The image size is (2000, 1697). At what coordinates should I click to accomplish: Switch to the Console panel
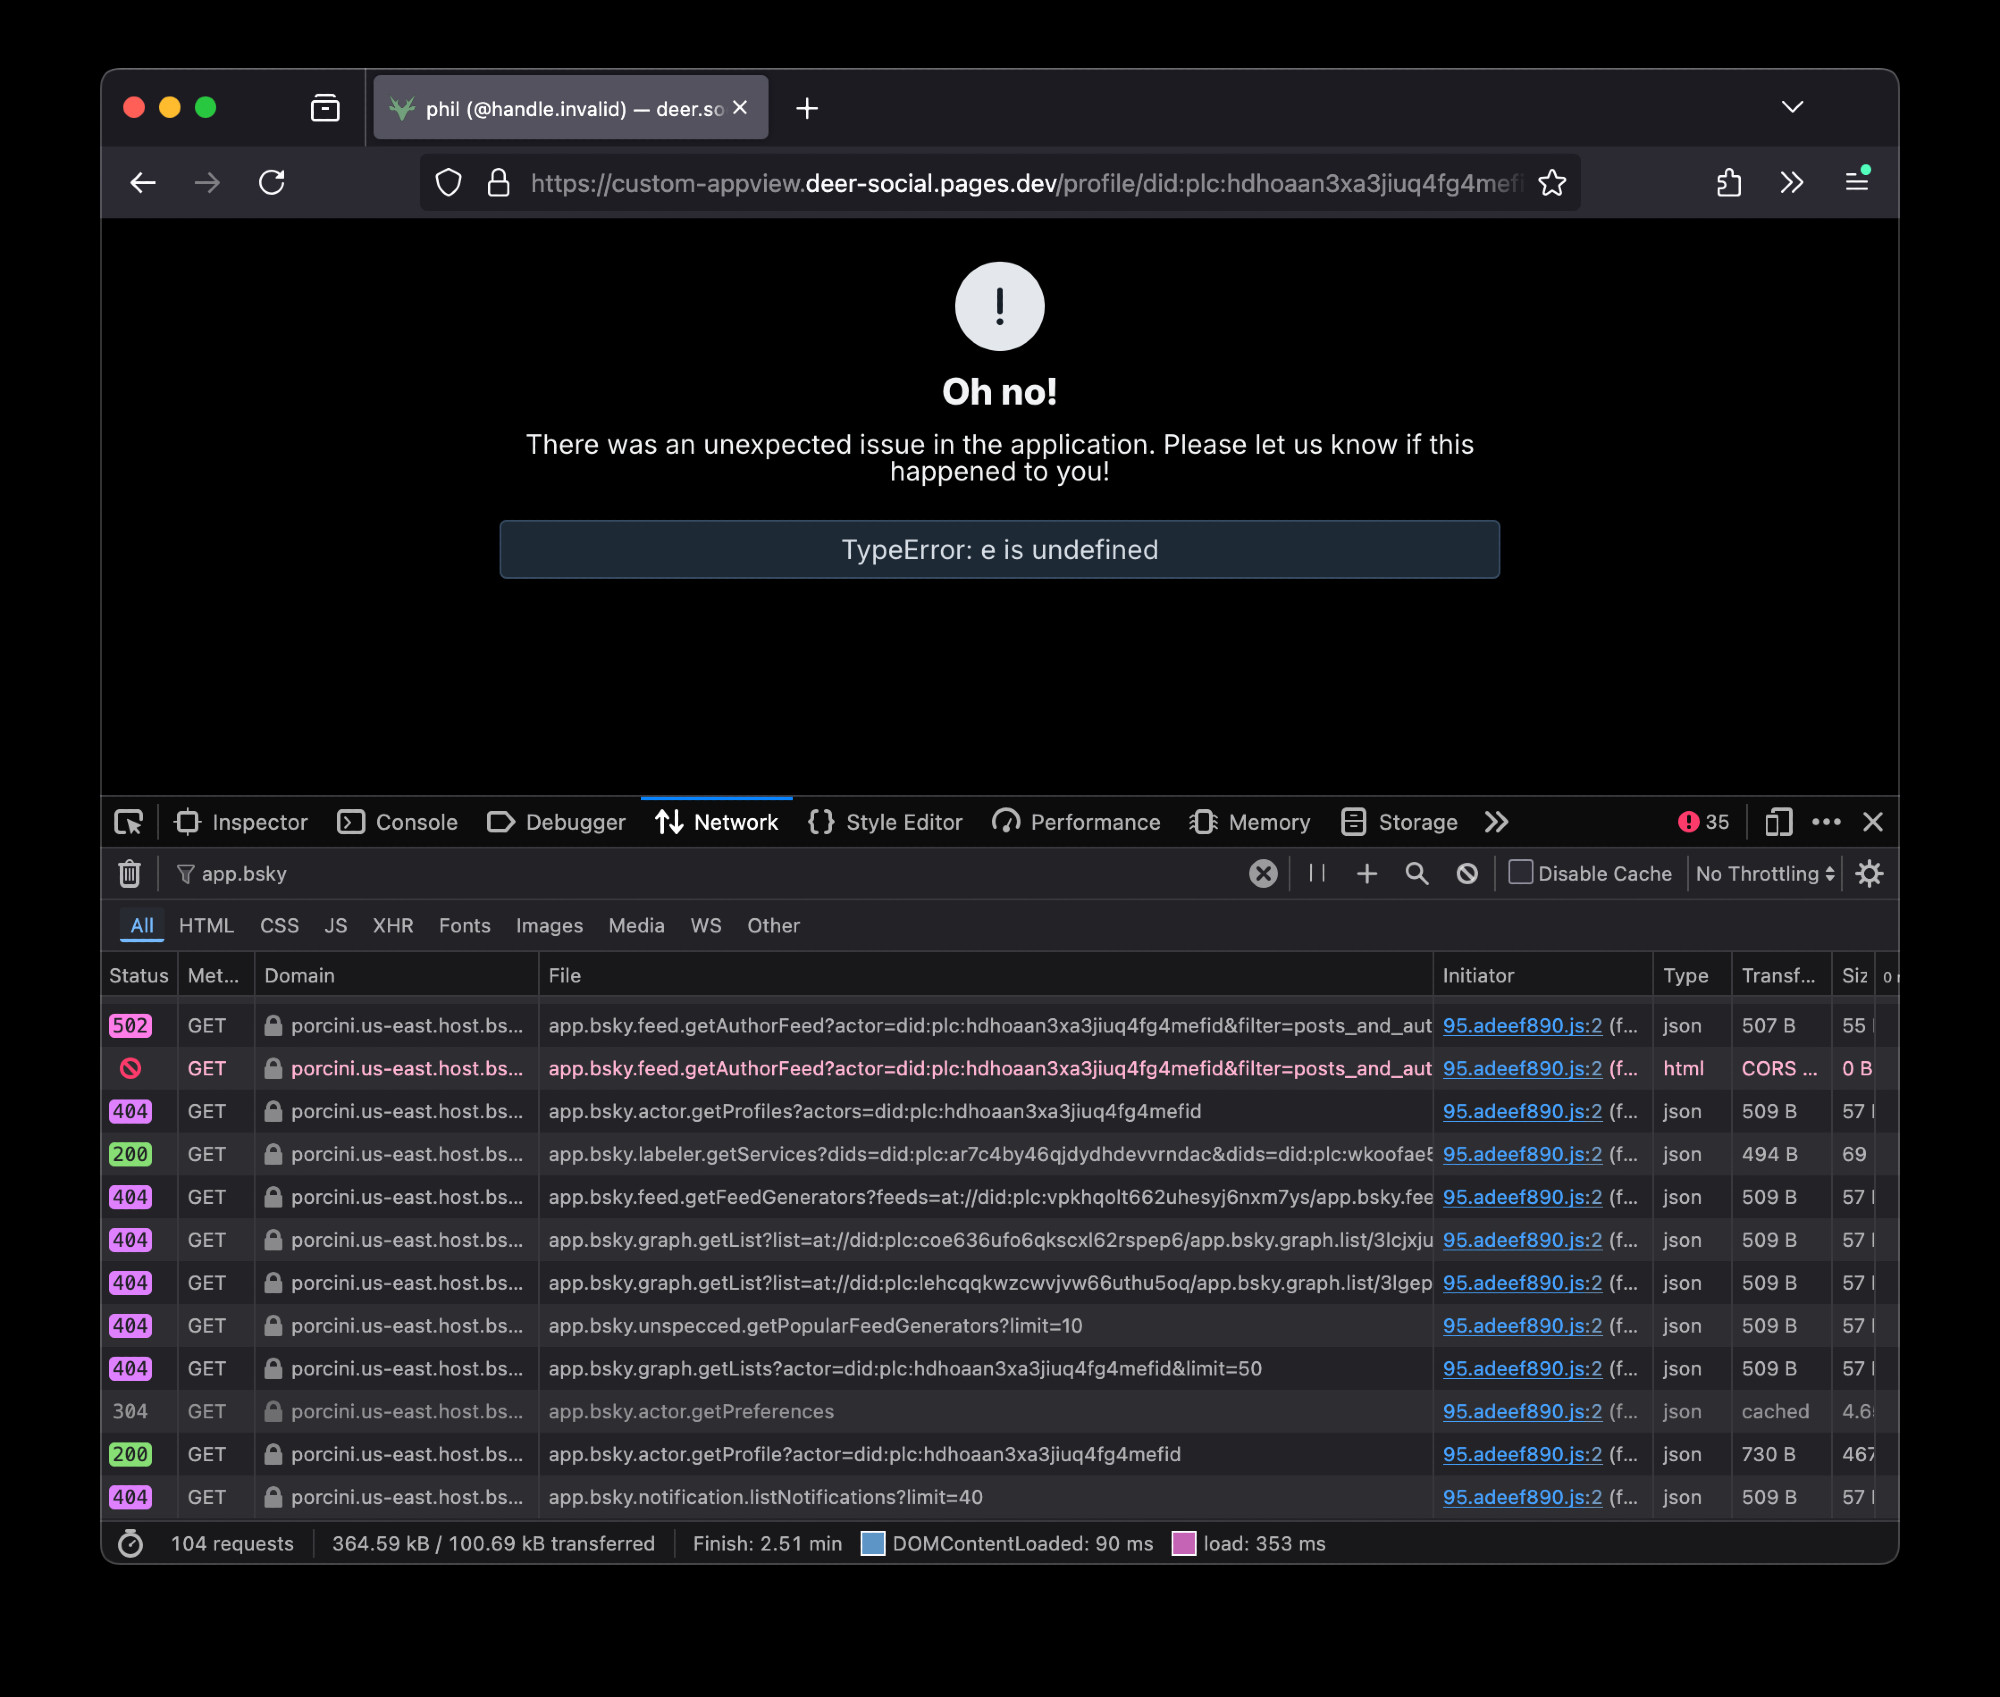(x=397, y=822)
